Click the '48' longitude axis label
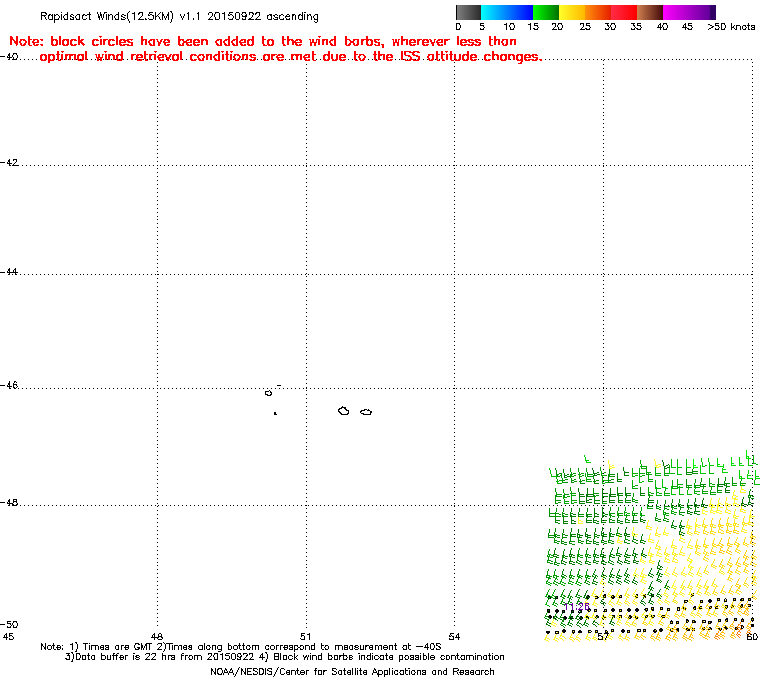 pos(157,636)
